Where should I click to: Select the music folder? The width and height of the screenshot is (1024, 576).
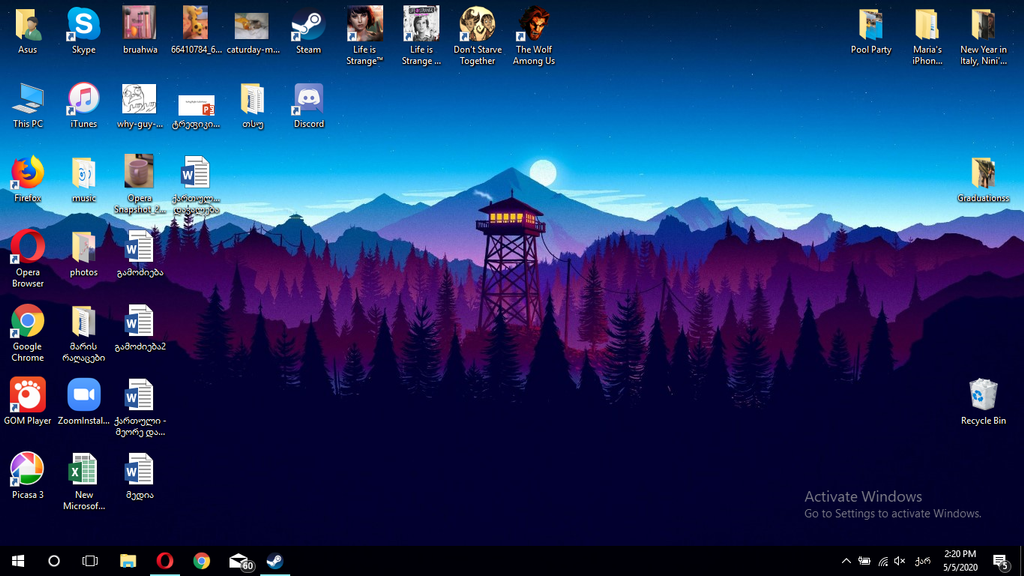(84, 180)
